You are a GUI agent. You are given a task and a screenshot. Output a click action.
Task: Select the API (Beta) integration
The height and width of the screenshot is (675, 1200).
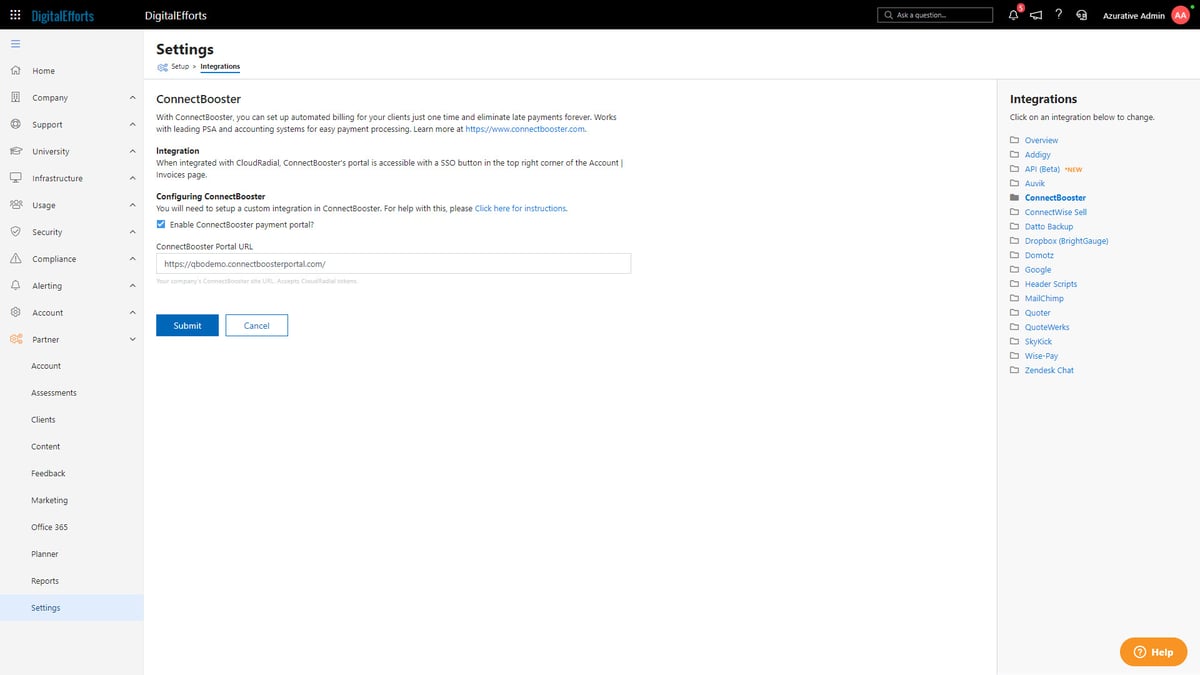pos(1042,169)
